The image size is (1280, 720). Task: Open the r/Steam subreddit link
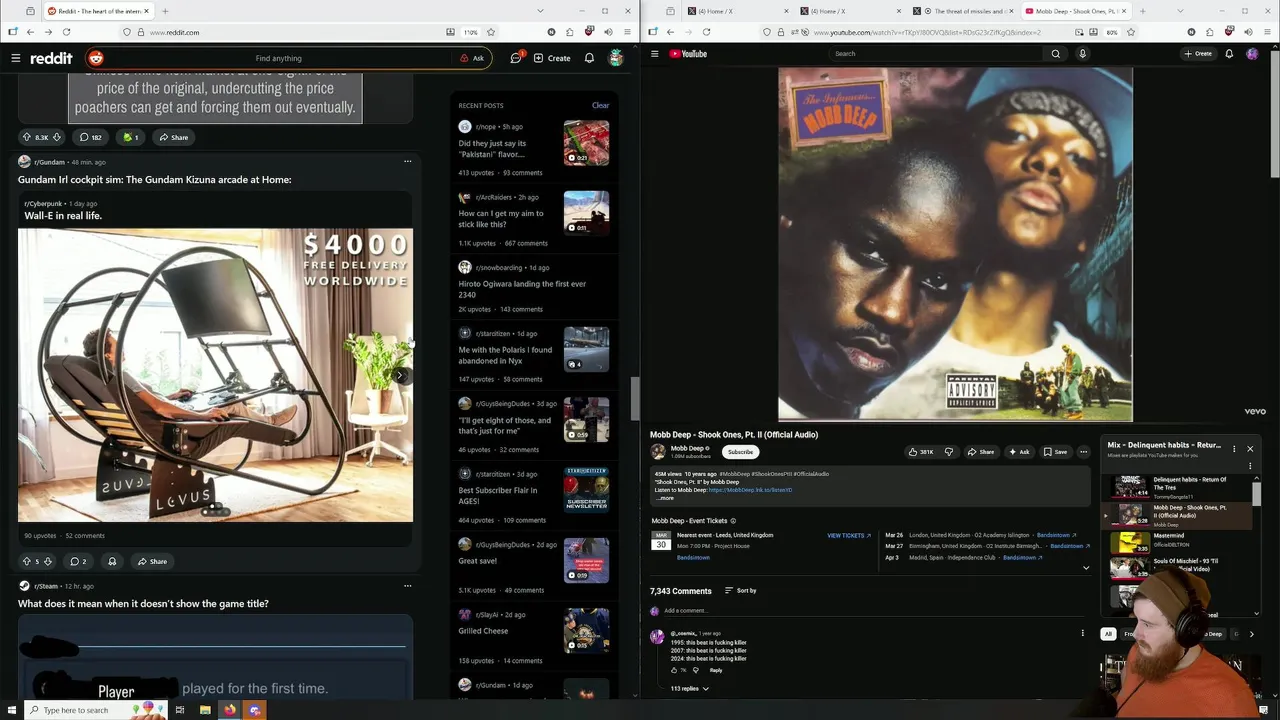[x=46, y=586]
